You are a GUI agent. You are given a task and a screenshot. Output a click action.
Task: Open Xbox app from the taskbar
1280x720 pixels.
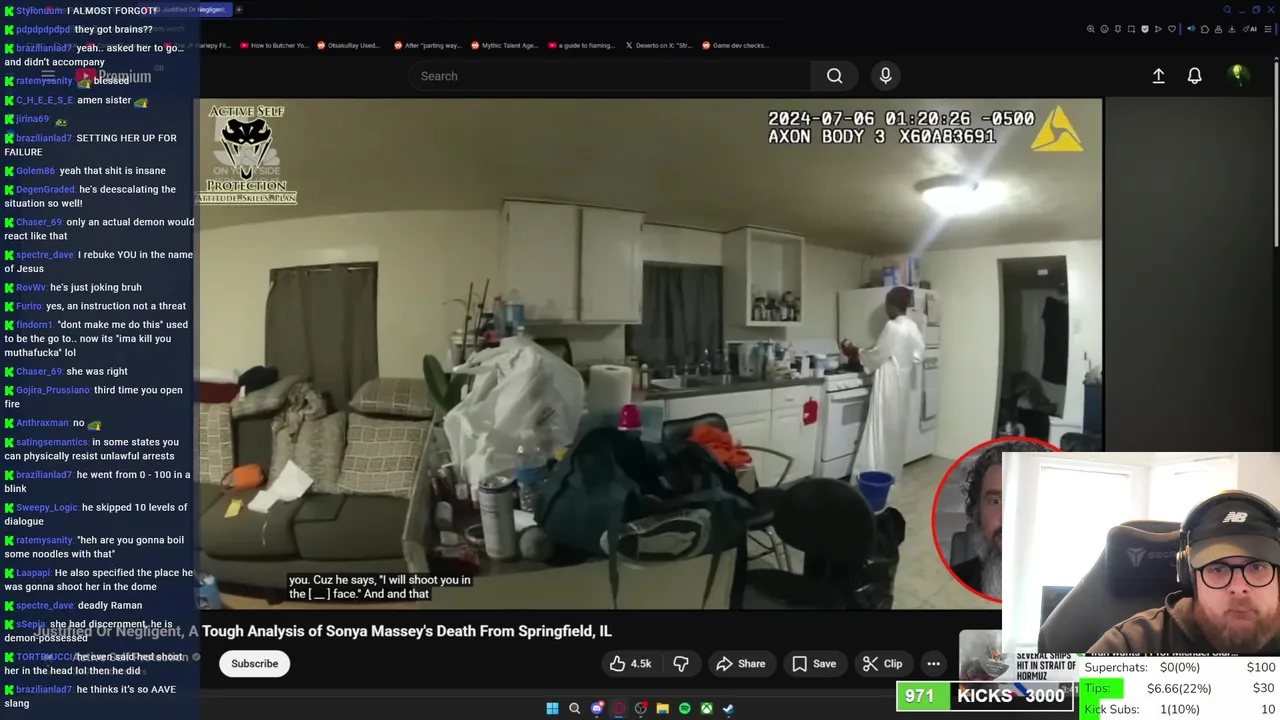click(706, 708)
